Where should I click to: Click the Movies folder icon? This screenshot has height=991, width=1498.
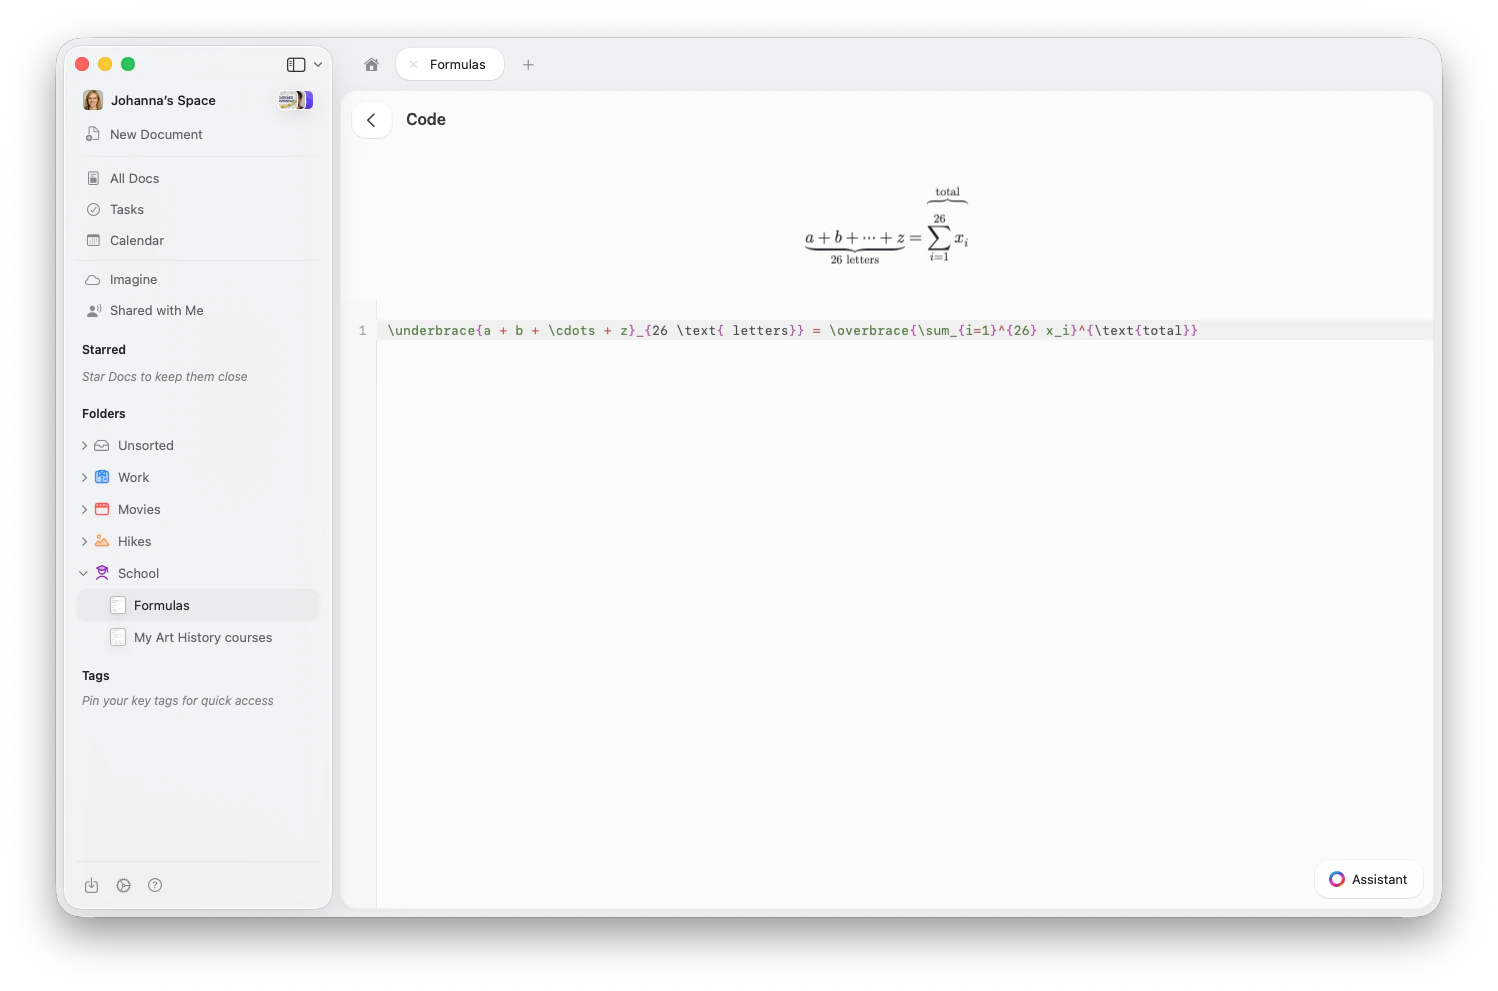point(102,509)
